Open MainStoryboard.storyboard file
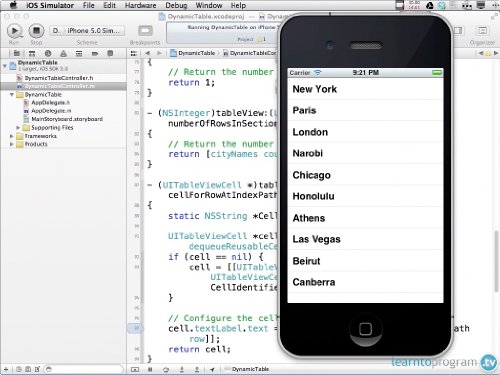Viewport: 500px width, 375px height. pos(67,119)
